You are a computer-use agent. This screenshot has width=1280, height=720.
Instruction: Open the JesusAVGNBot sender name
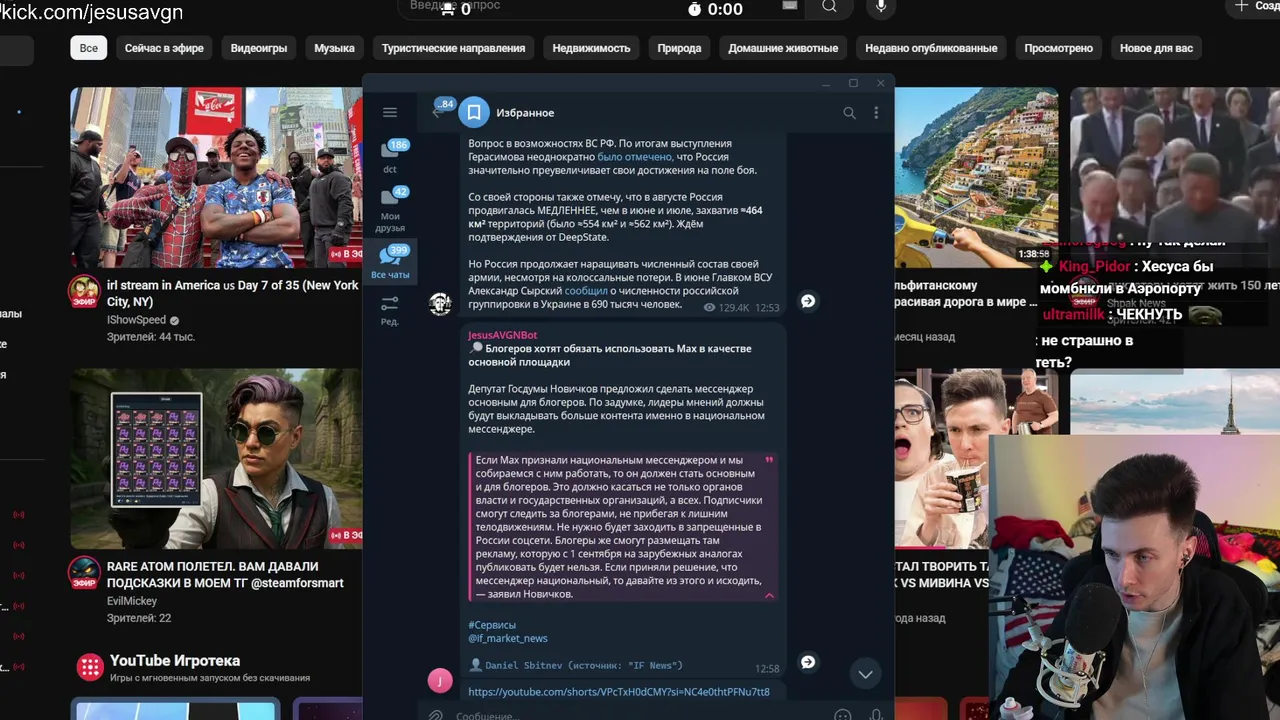tap(503, 335)
